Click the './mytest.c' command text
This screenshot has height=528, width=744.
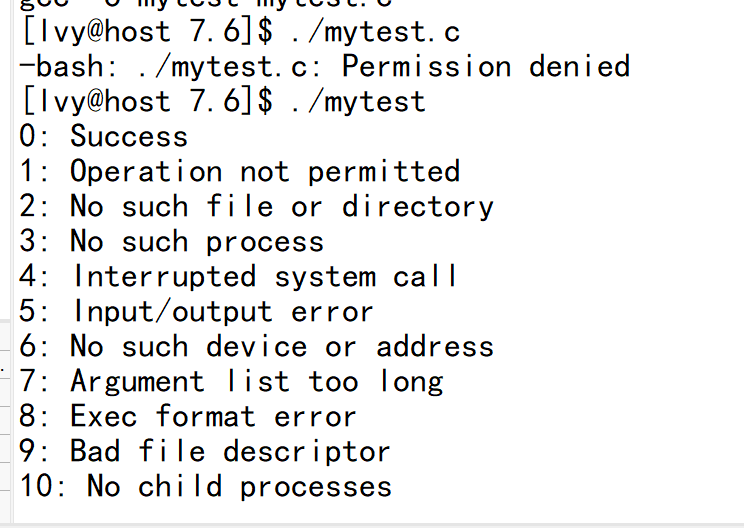(x=375, y=32)
